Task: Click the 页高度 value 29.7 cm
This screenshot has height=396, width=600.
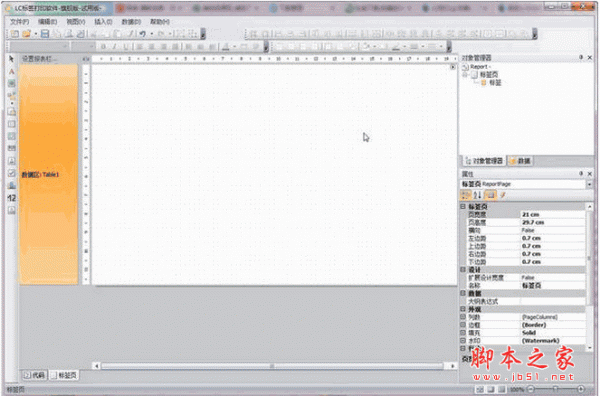Action: coord(553,222)
